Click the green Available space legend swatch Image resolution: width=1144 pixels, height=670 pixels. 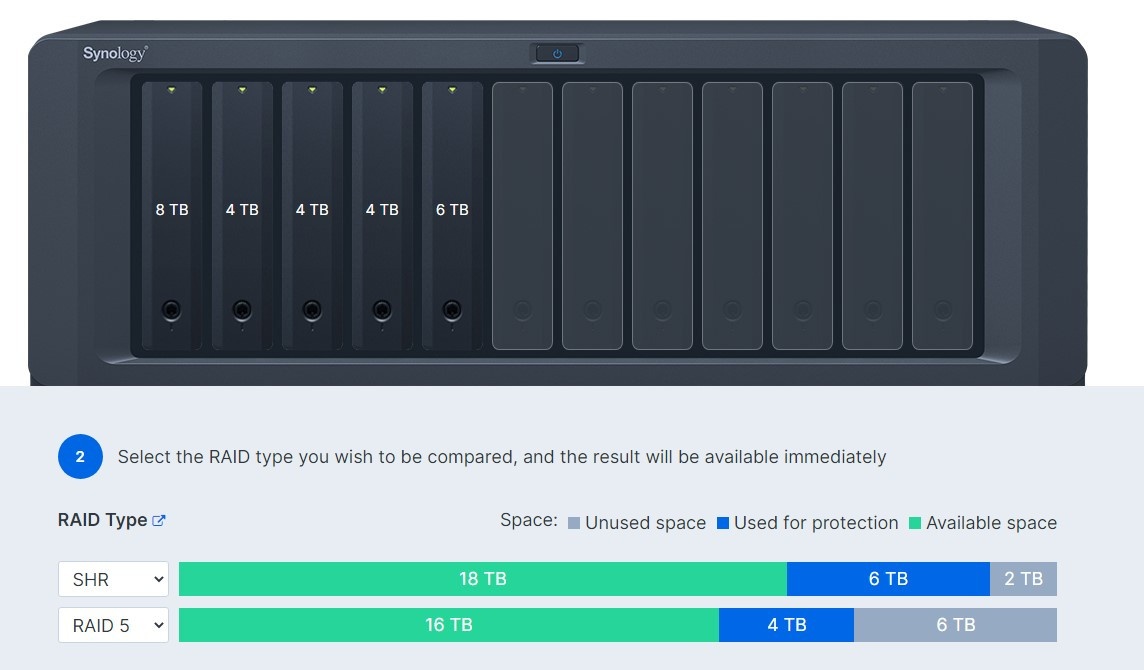pos(915,523)
